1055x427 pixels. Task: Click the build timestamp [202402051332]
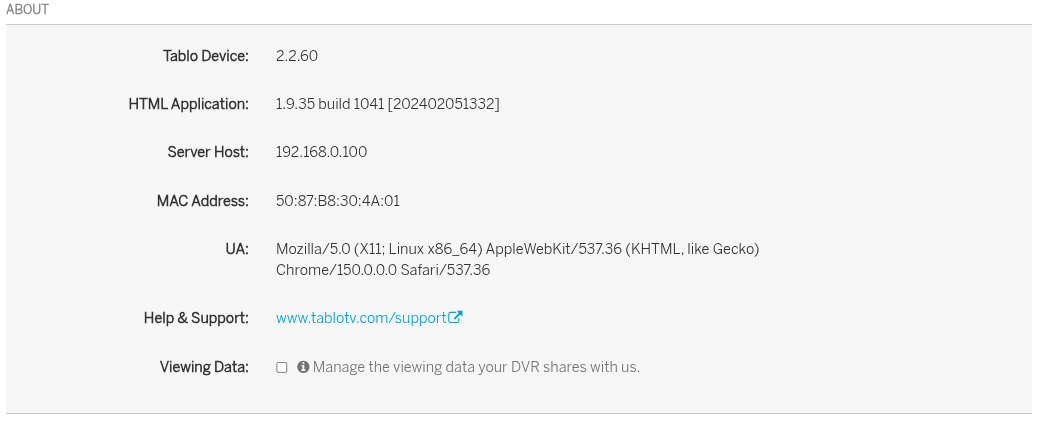tap(443, 104)
